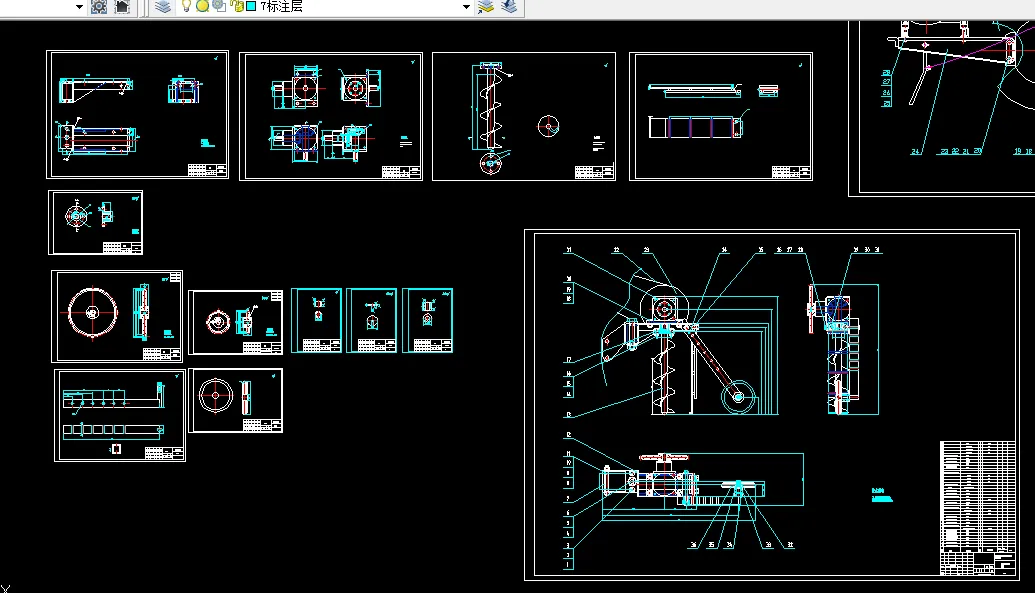1035x593 pixels.
Task: Click cyan layer color swatch
Action: tap(251, 6)
